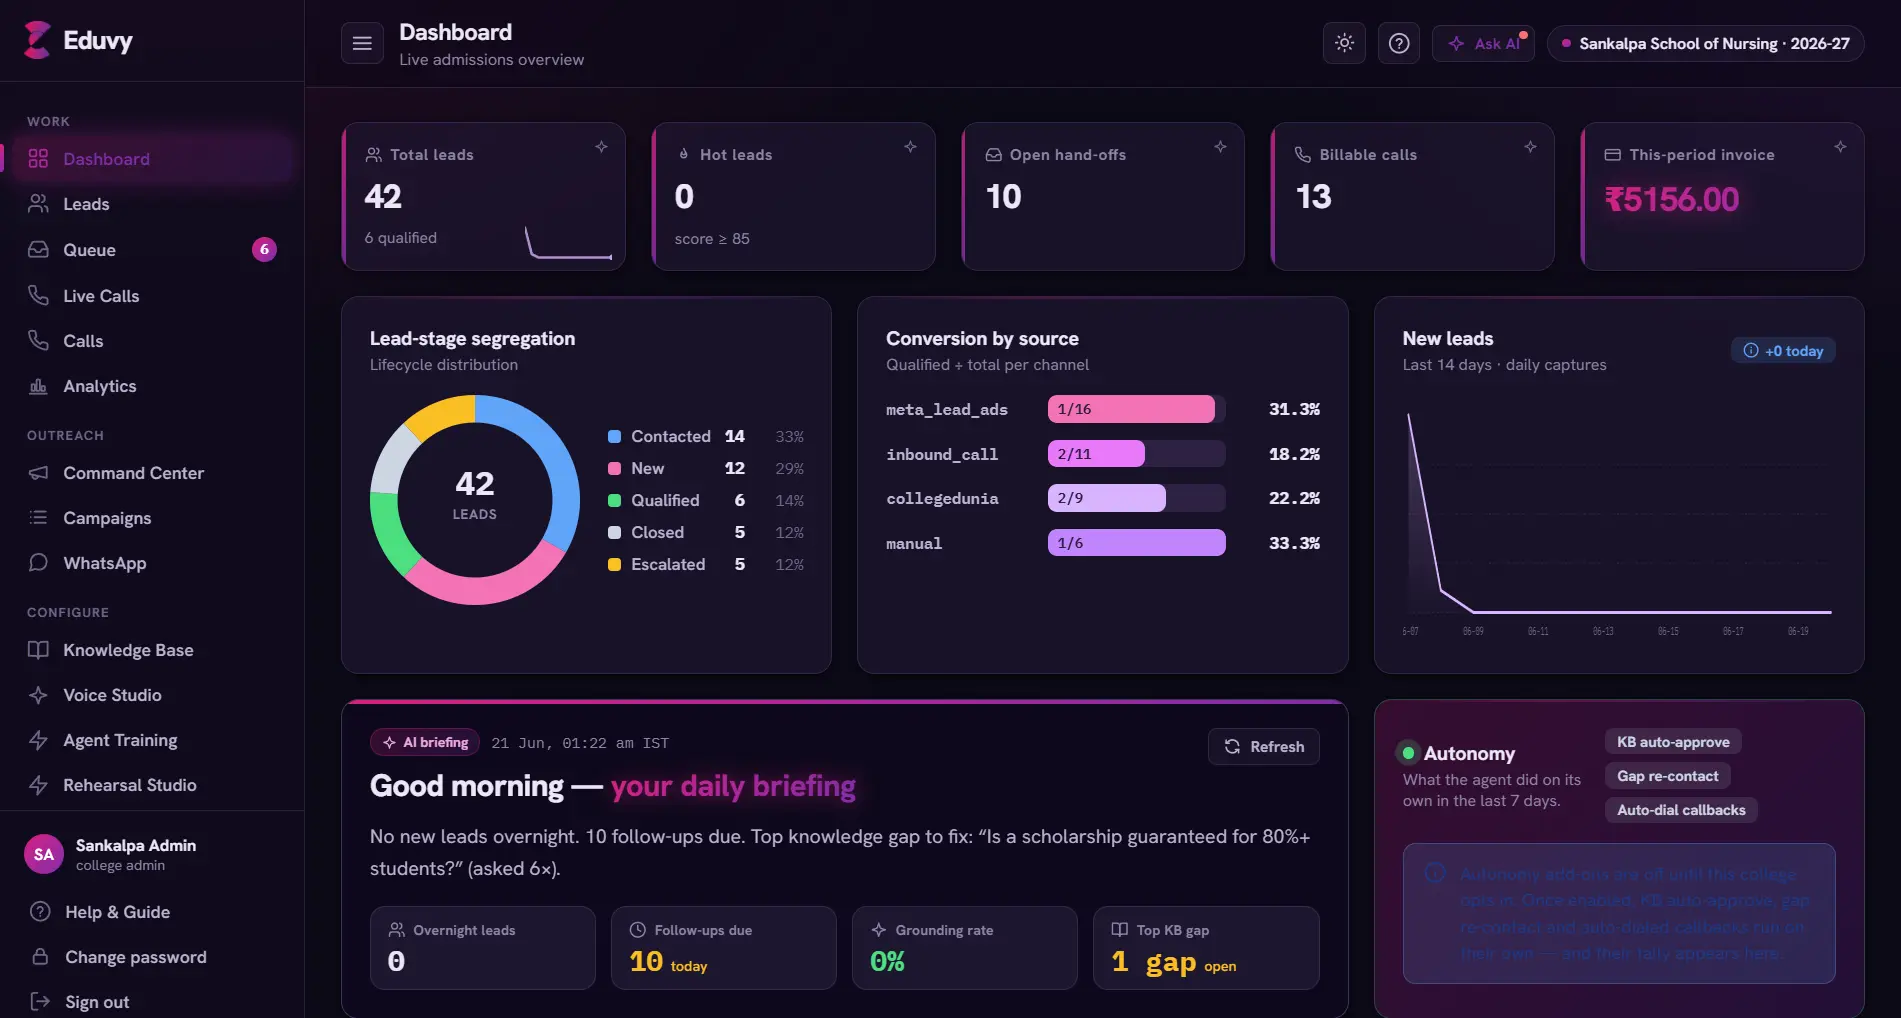
Task: Click the +0 today badge
Action: [1784, 351]
